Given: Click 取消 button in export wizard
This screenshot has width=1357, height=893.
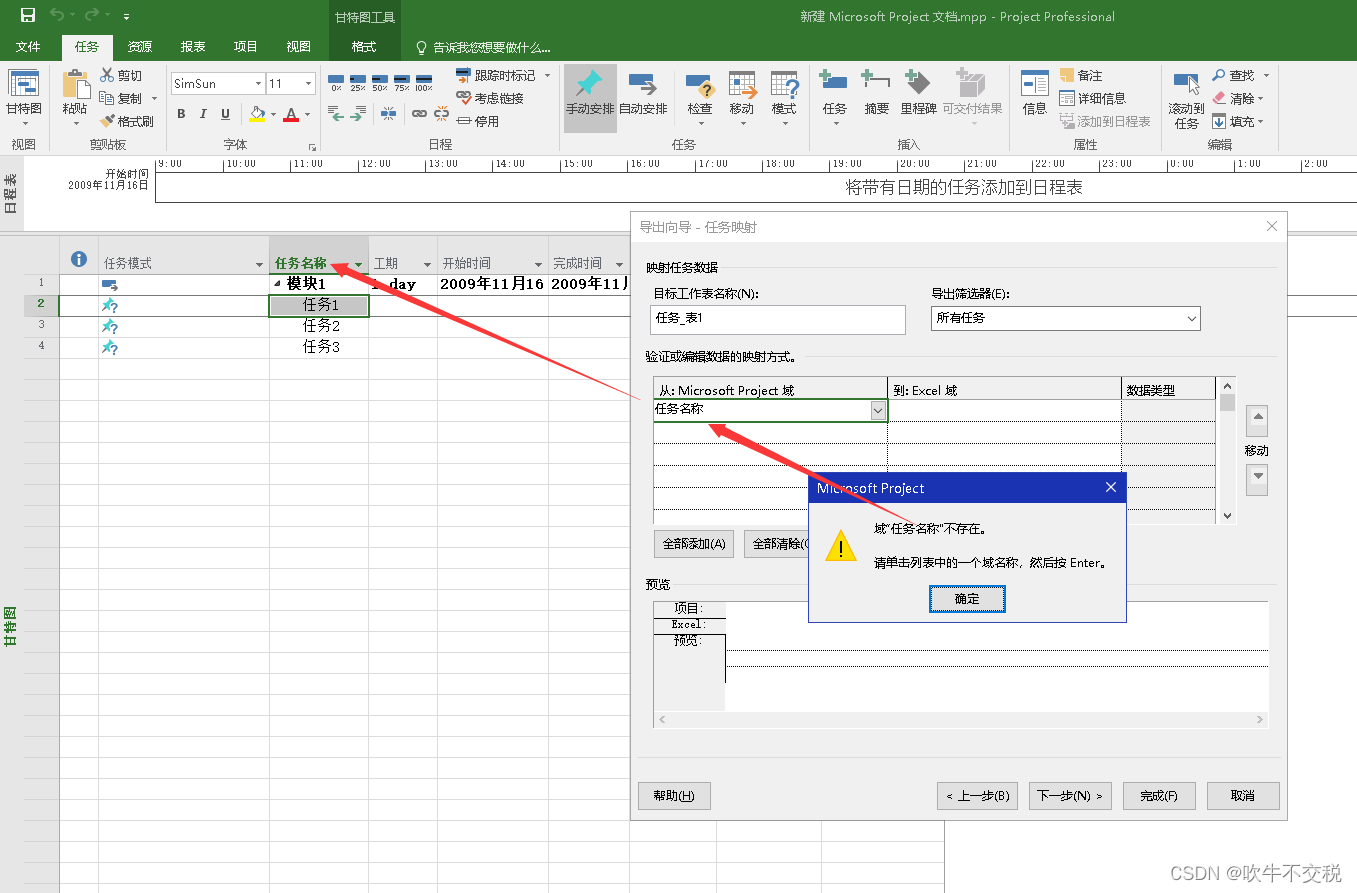Looking at the screenshot, I should [1243, 796].
